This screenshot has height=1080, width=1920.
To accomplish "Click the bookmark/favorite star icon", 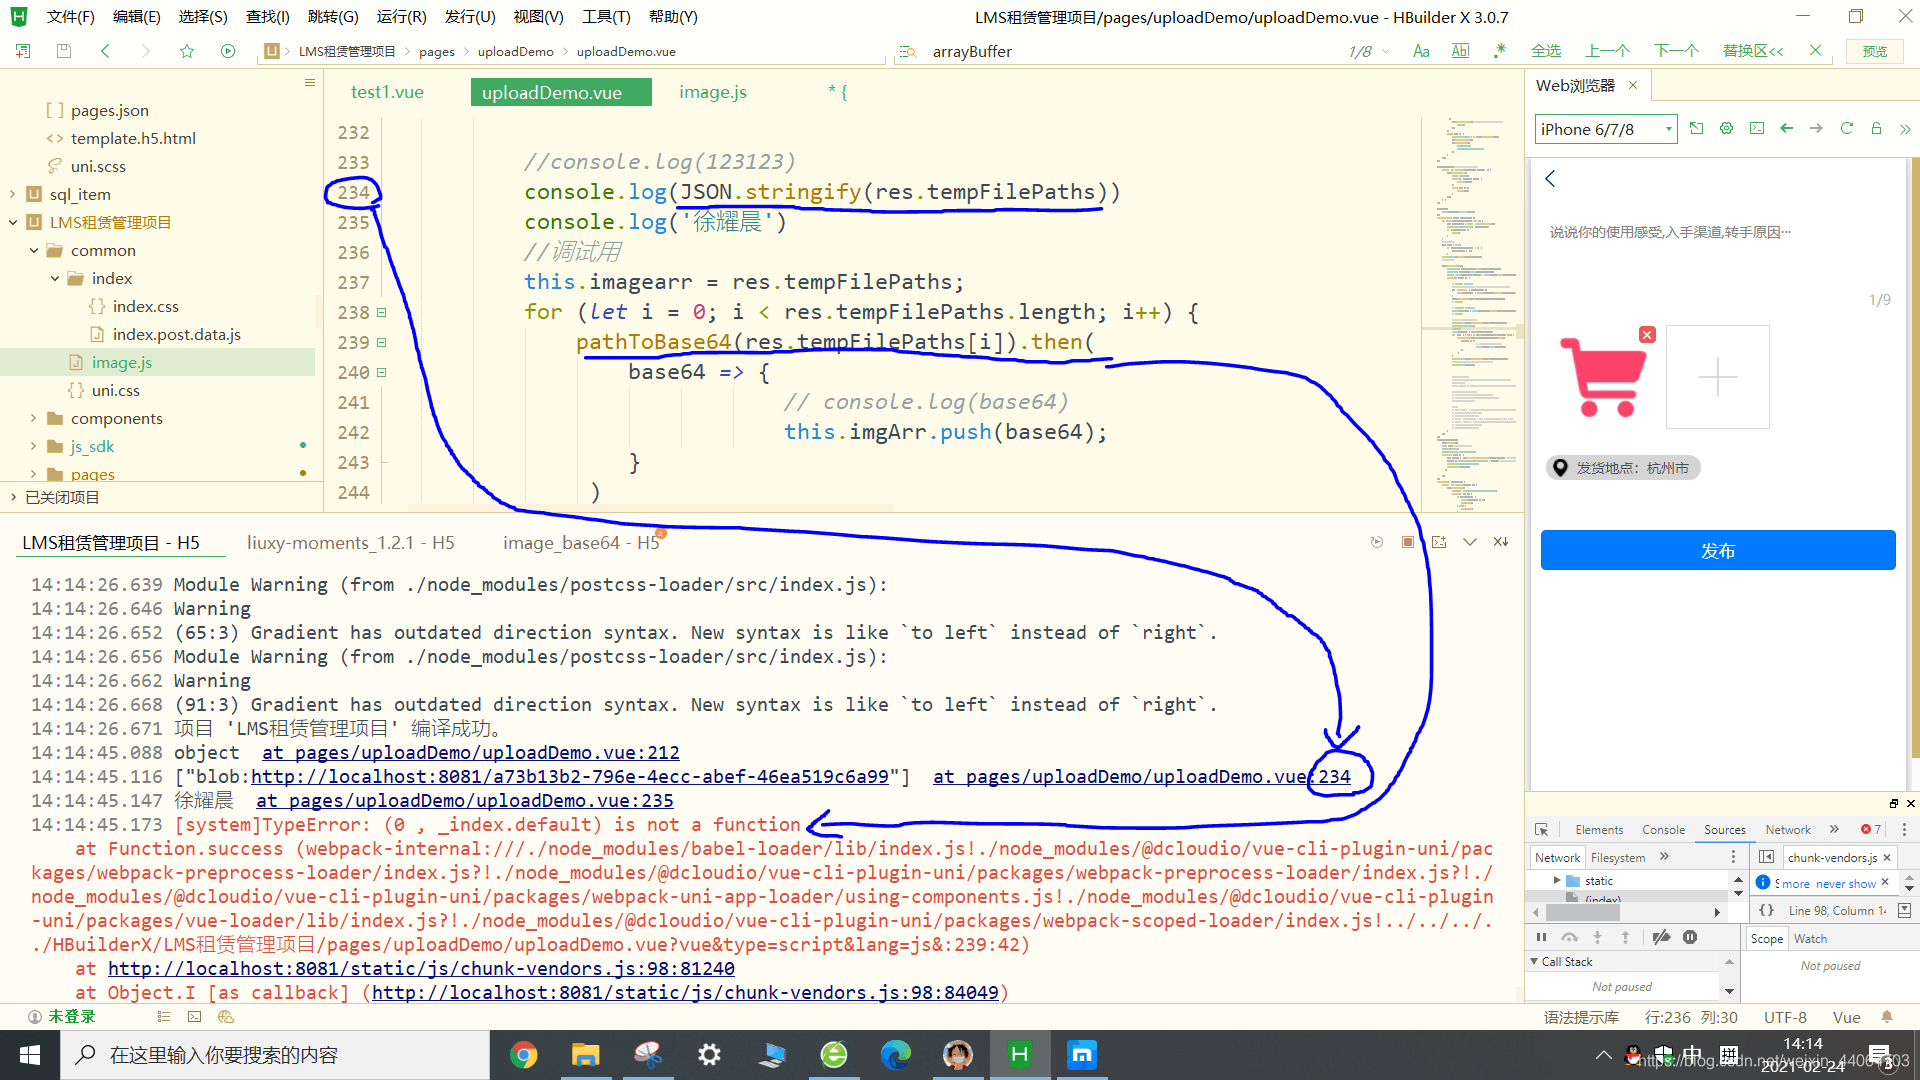I will [x=185, y=51].
